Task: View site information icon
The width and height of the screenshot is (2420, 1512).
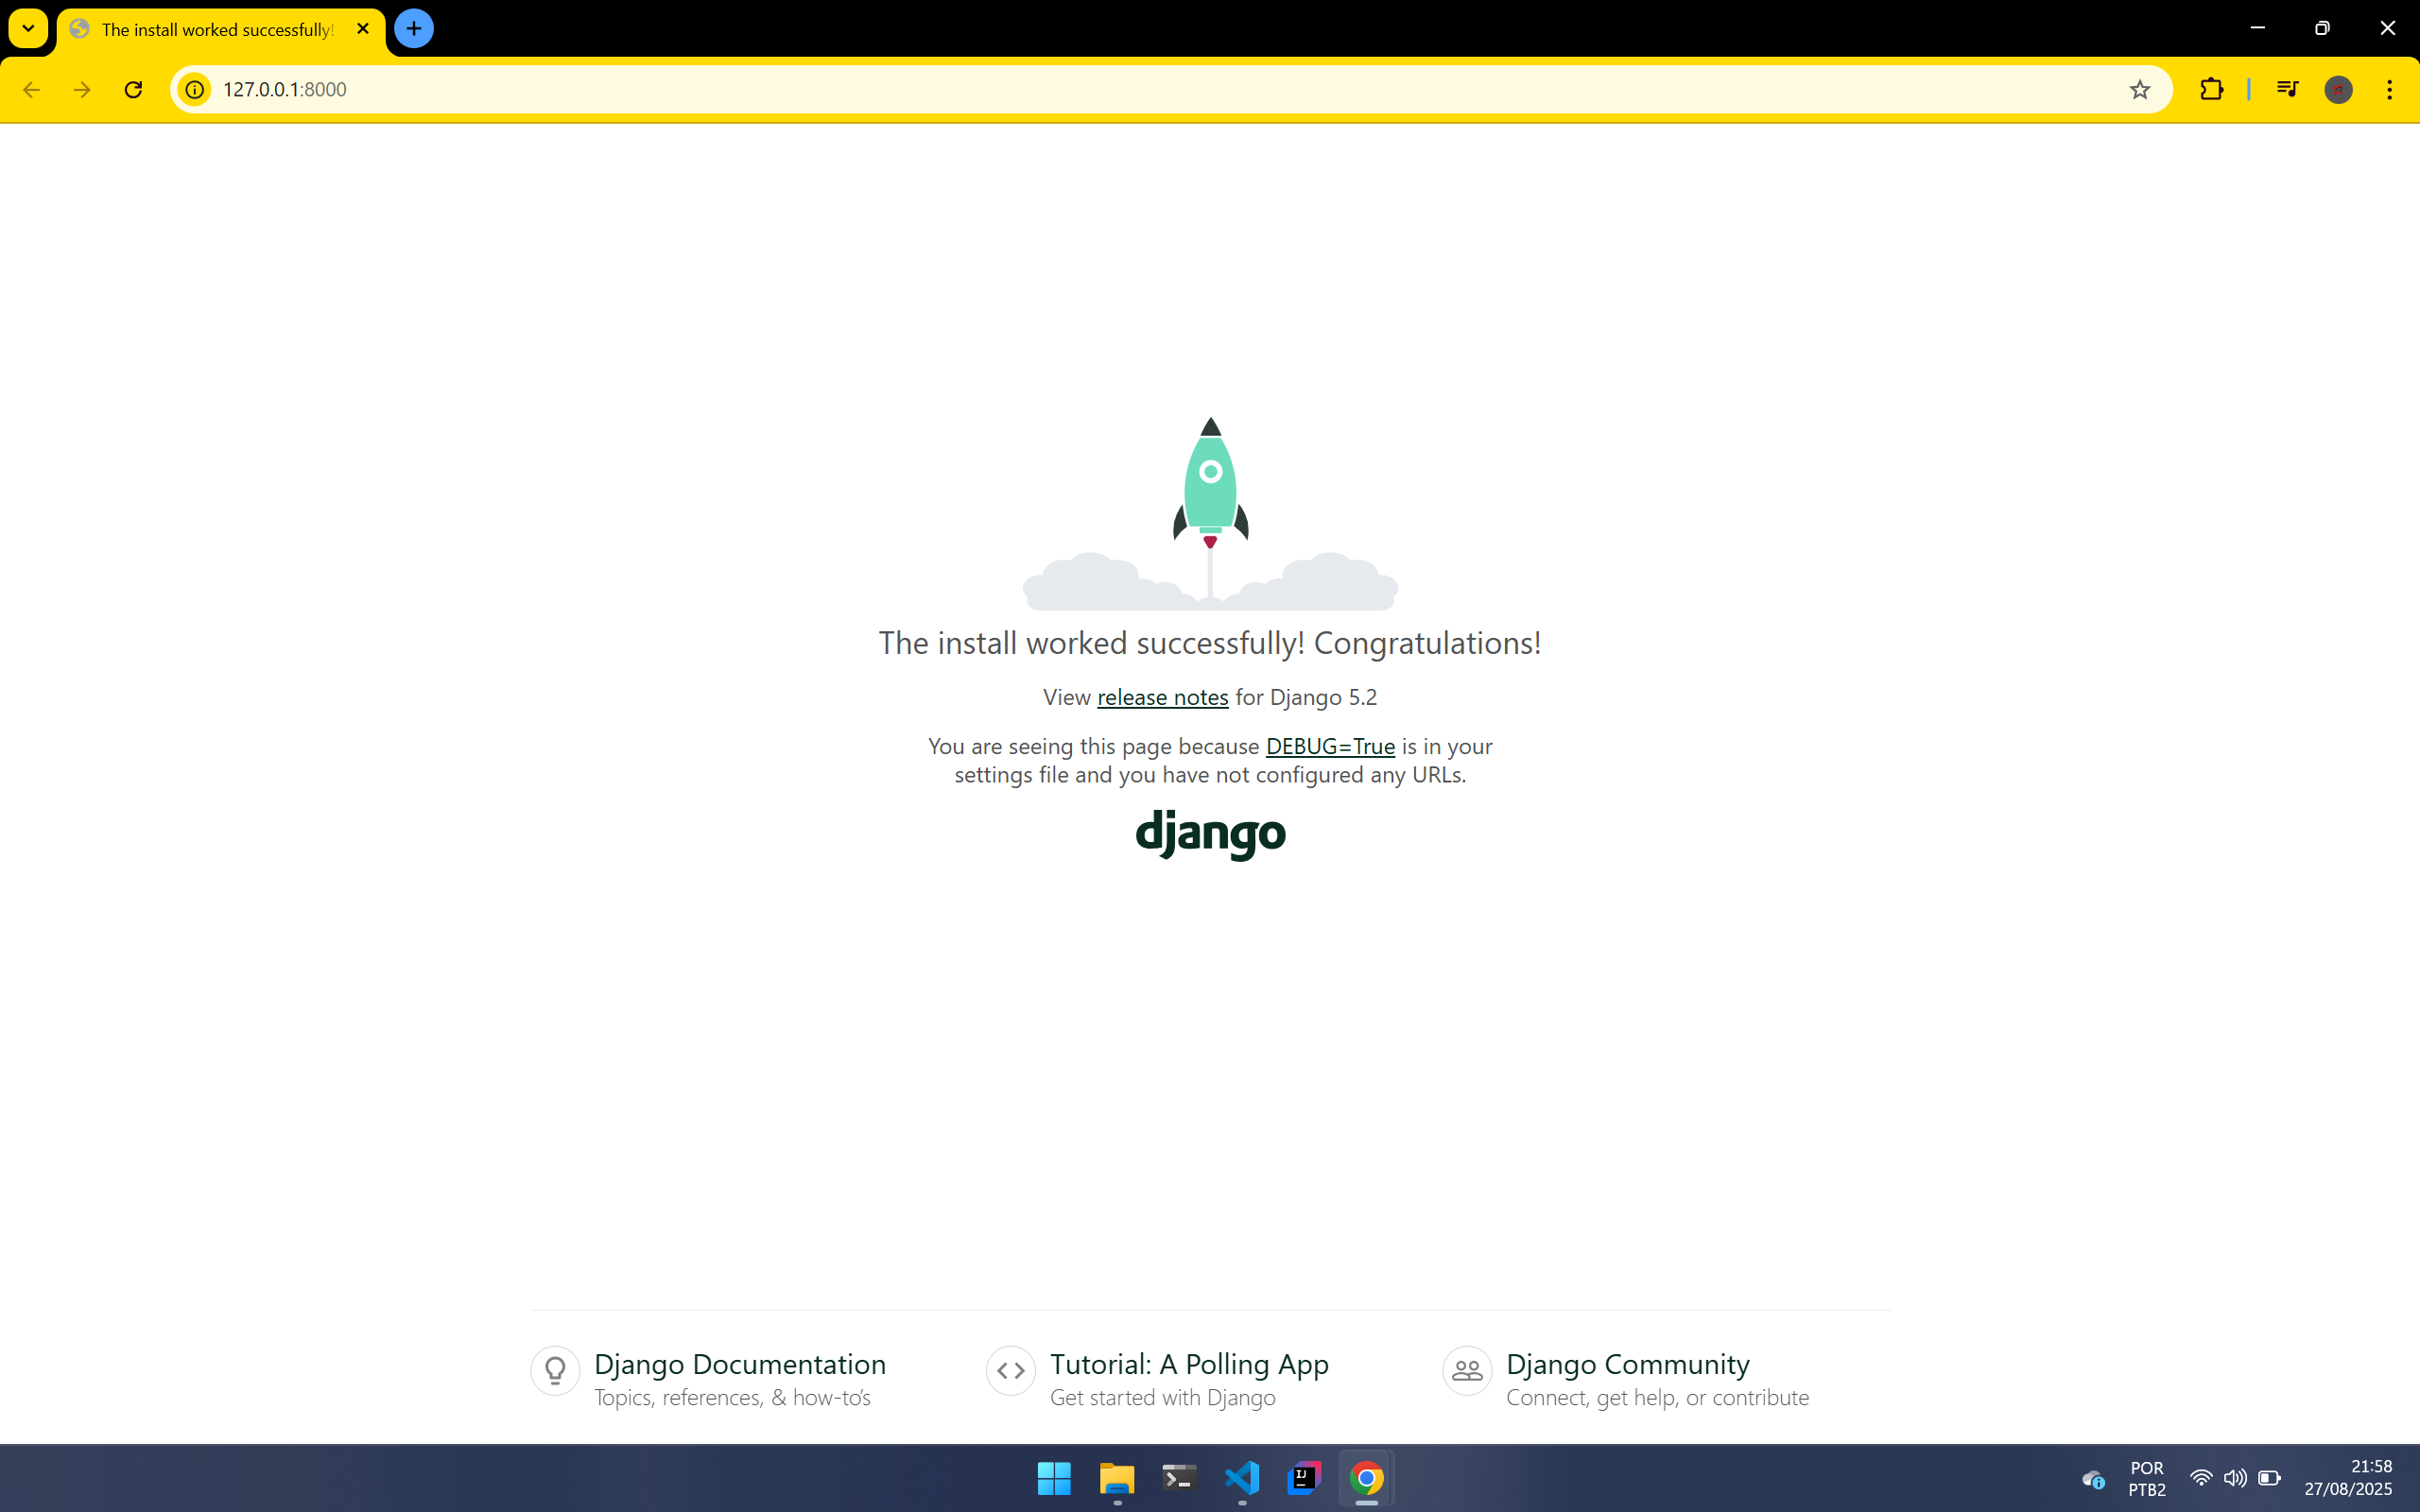Action: [x=195, y=90]
